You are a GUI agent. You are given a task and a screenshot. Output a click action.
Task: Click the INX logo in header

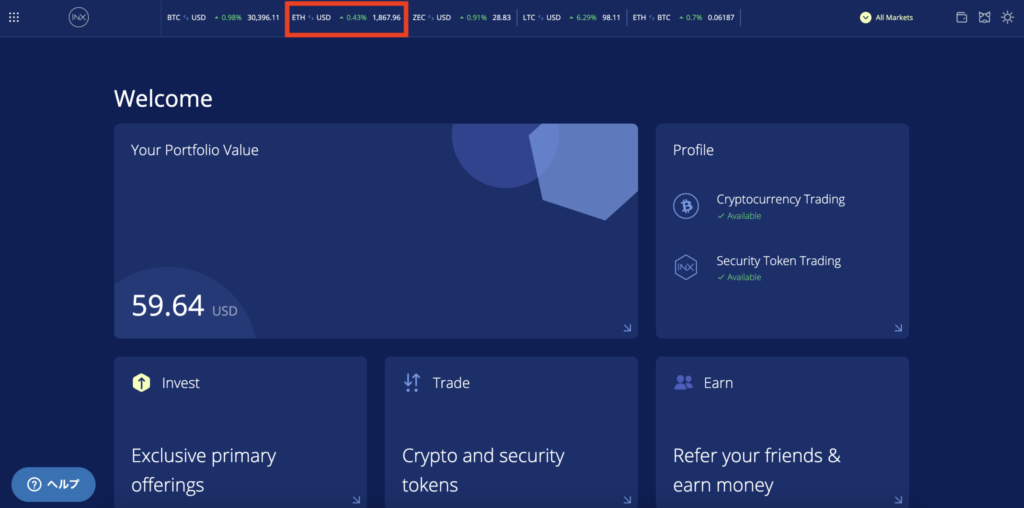(79, 17)
